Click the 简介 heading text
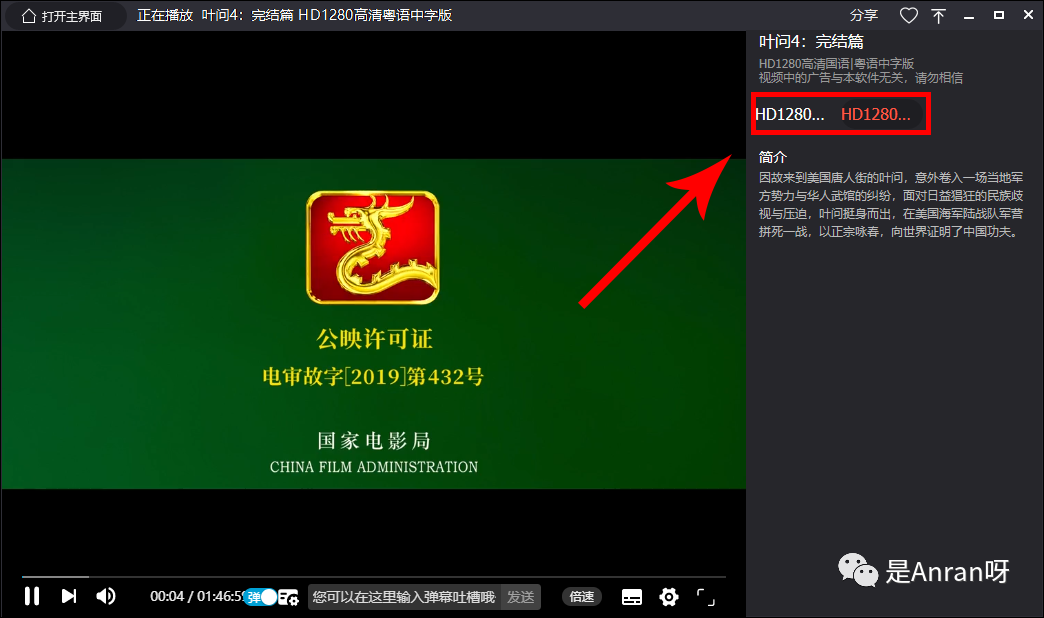 click(773, 157)
